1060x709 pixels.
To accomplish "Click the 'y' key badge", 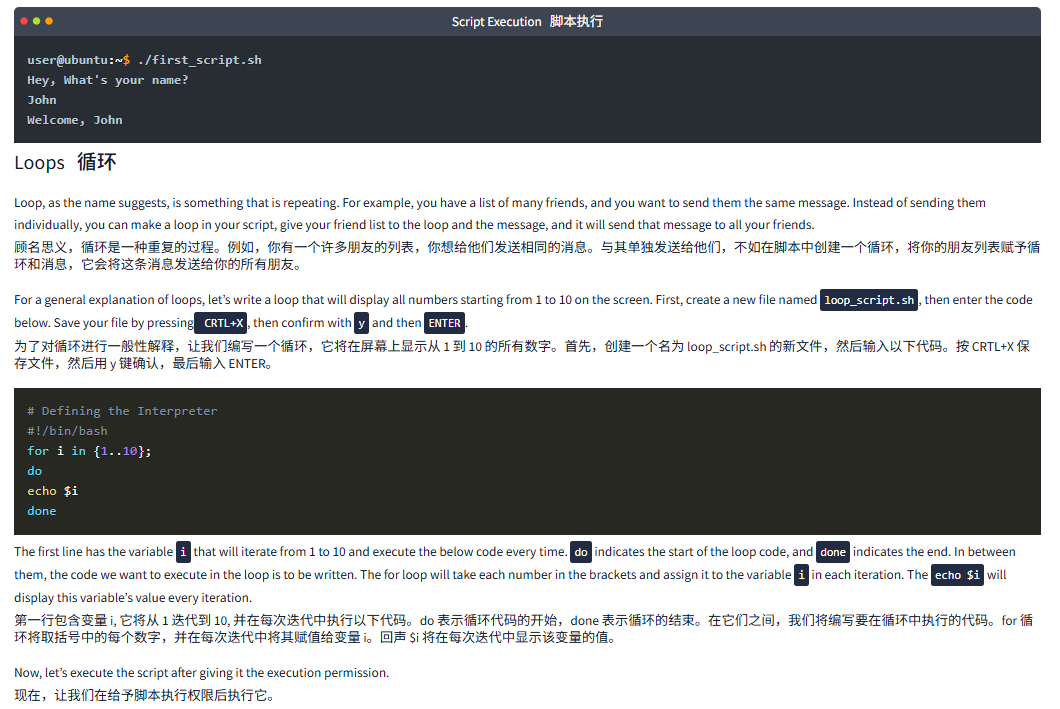I will pyautogui.click(x=362, y=323).
